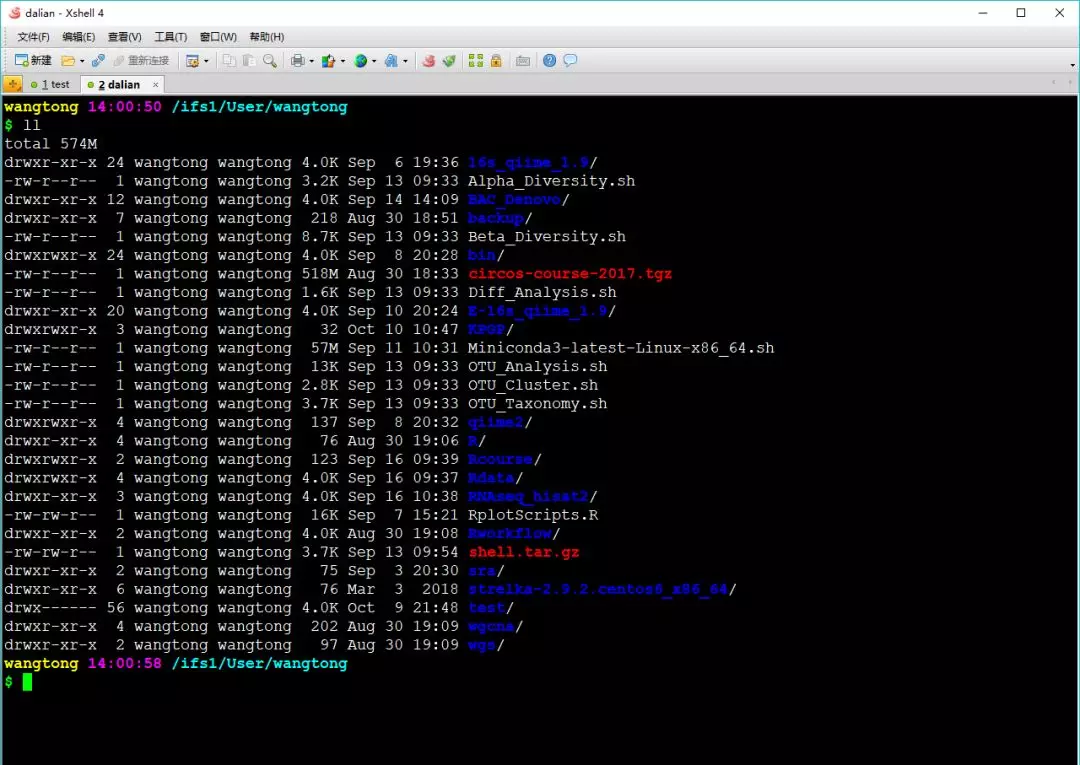
Task: Open the 帮助(H) menu
Action: pos(267,36)
